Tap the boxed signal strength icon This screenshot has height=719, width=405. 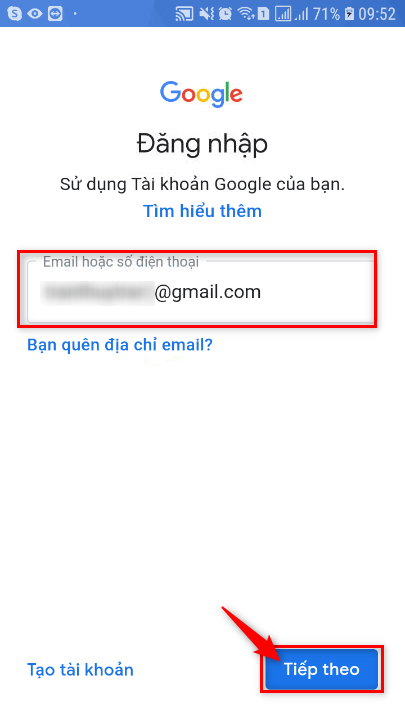tap(283, 14)
